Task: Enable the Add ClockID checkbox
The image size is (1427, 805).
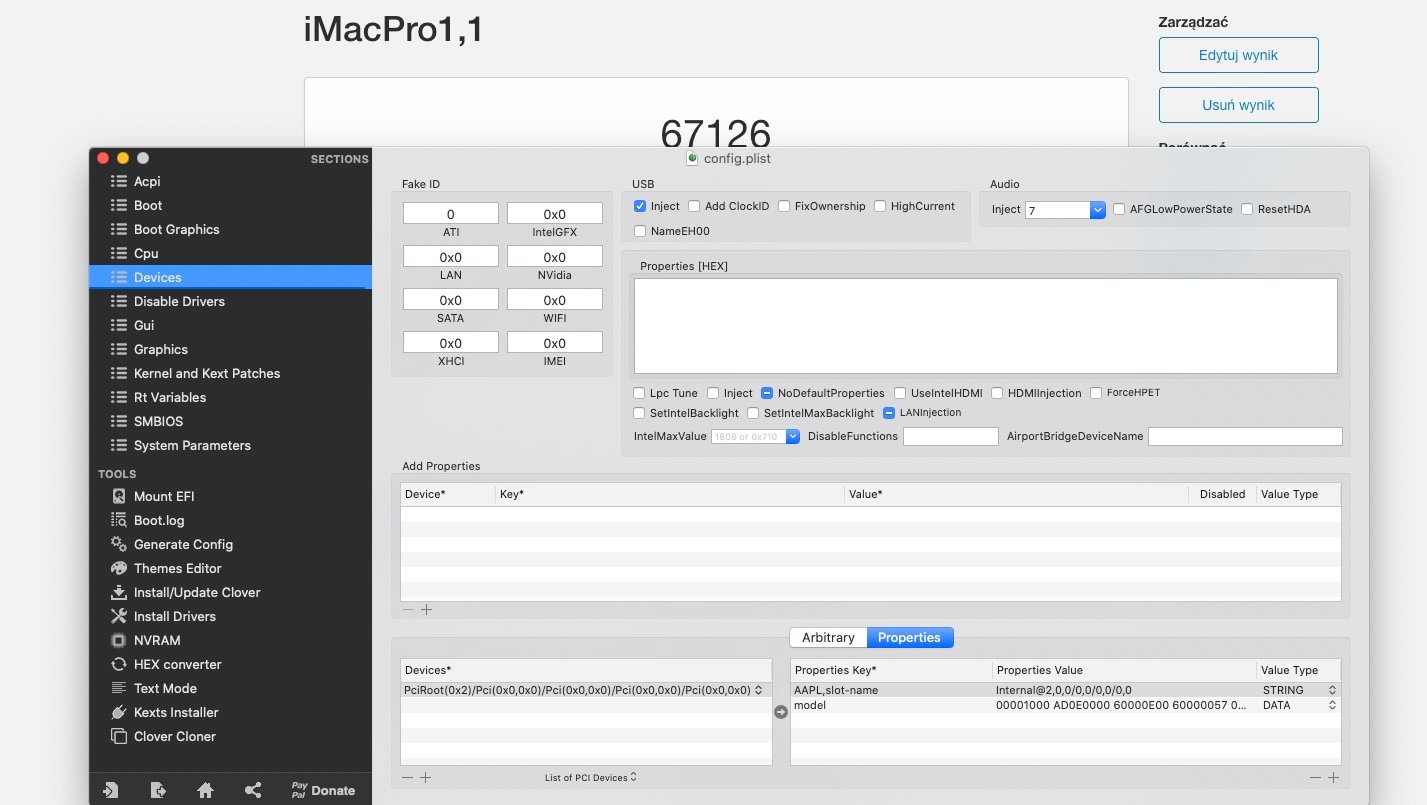Action: [x=694, y=206]
